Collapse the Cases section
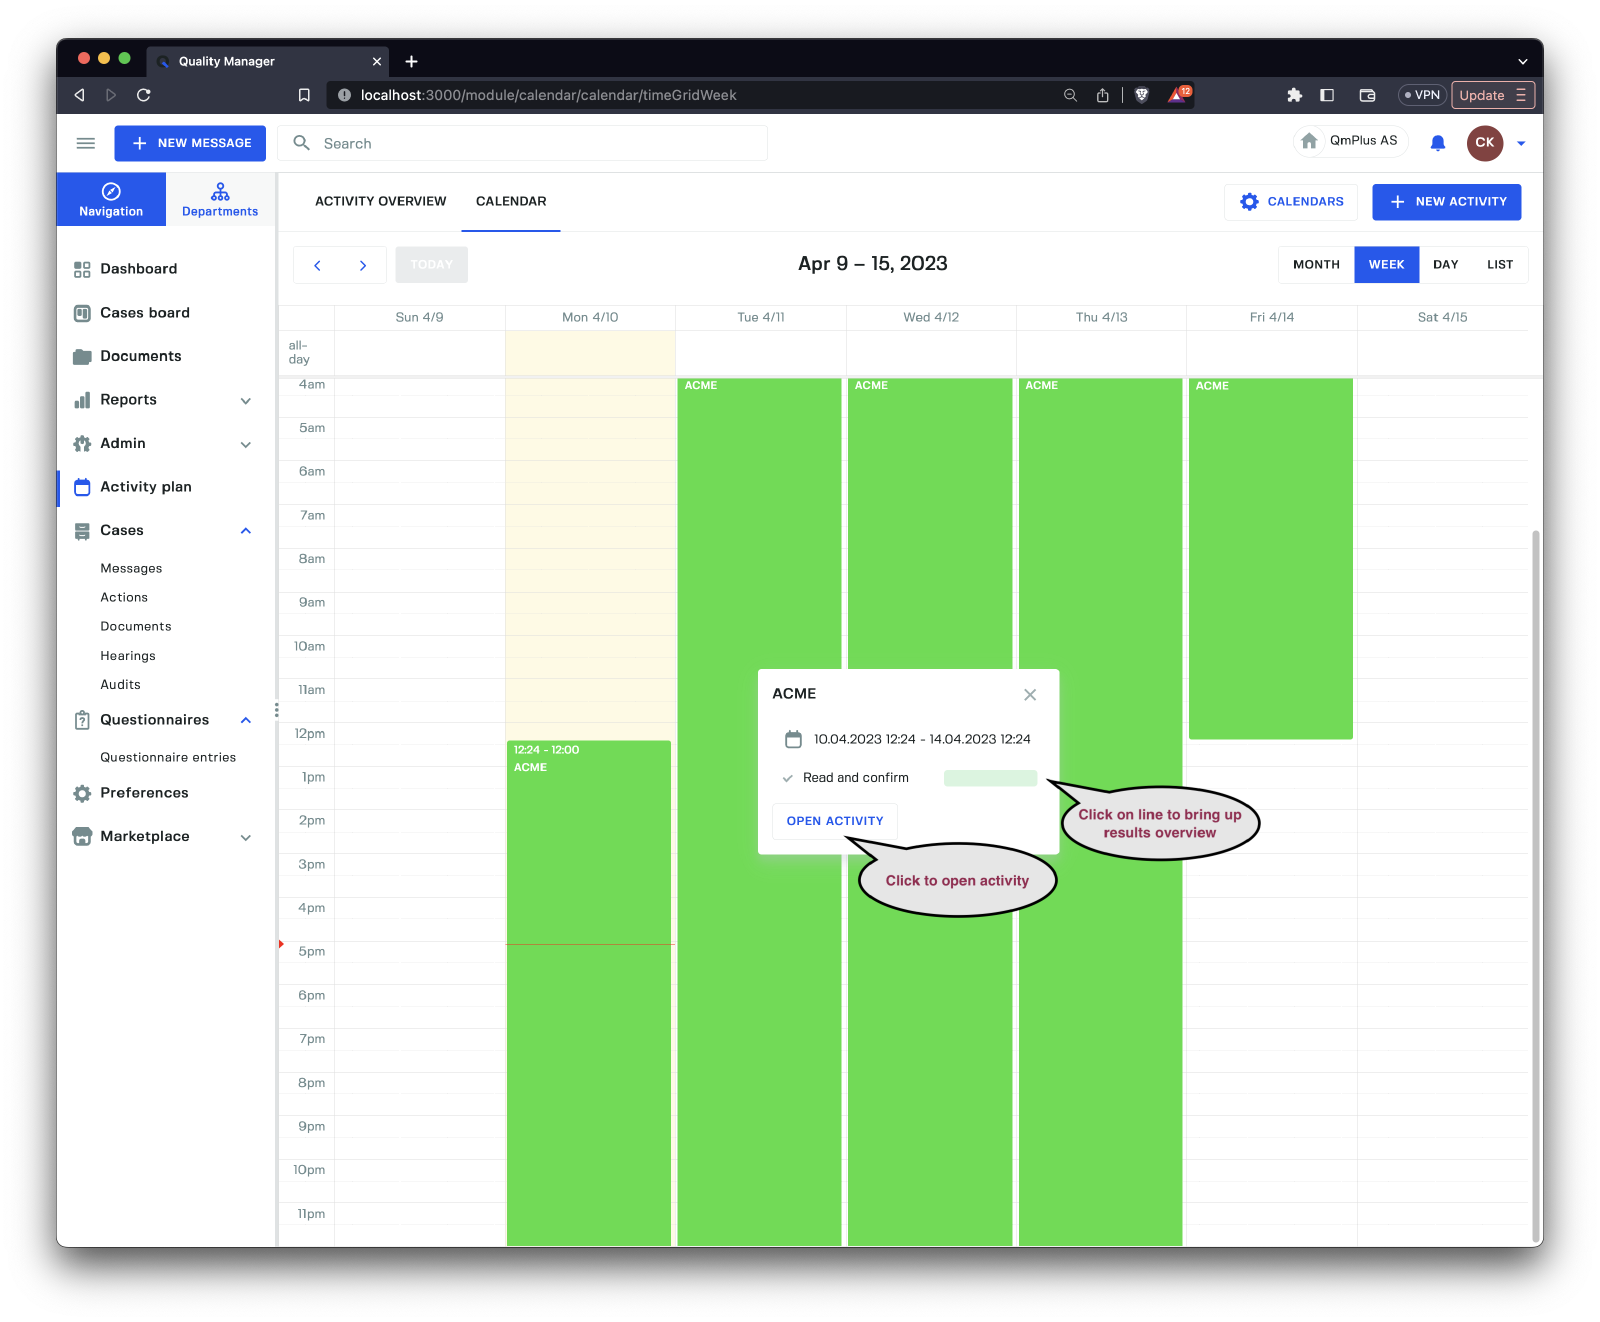Image resolution: width=1600 pixels, height=1322 pixels. click(245, 531)
